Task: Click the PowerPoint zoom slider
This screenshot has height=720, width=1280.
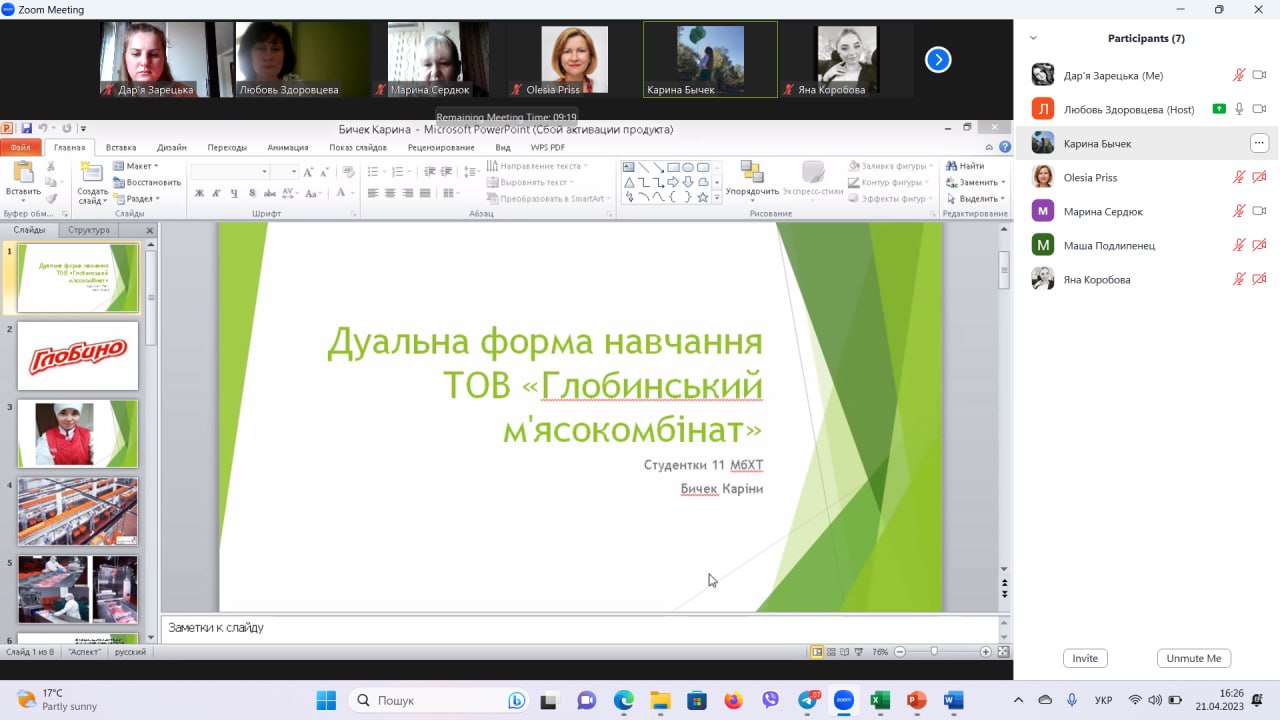Action: (934, 651)
